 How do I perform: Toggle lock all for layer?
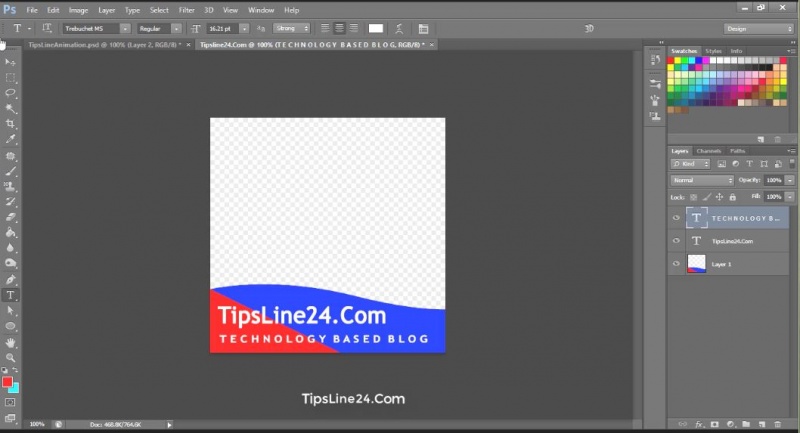pos(733,197)
